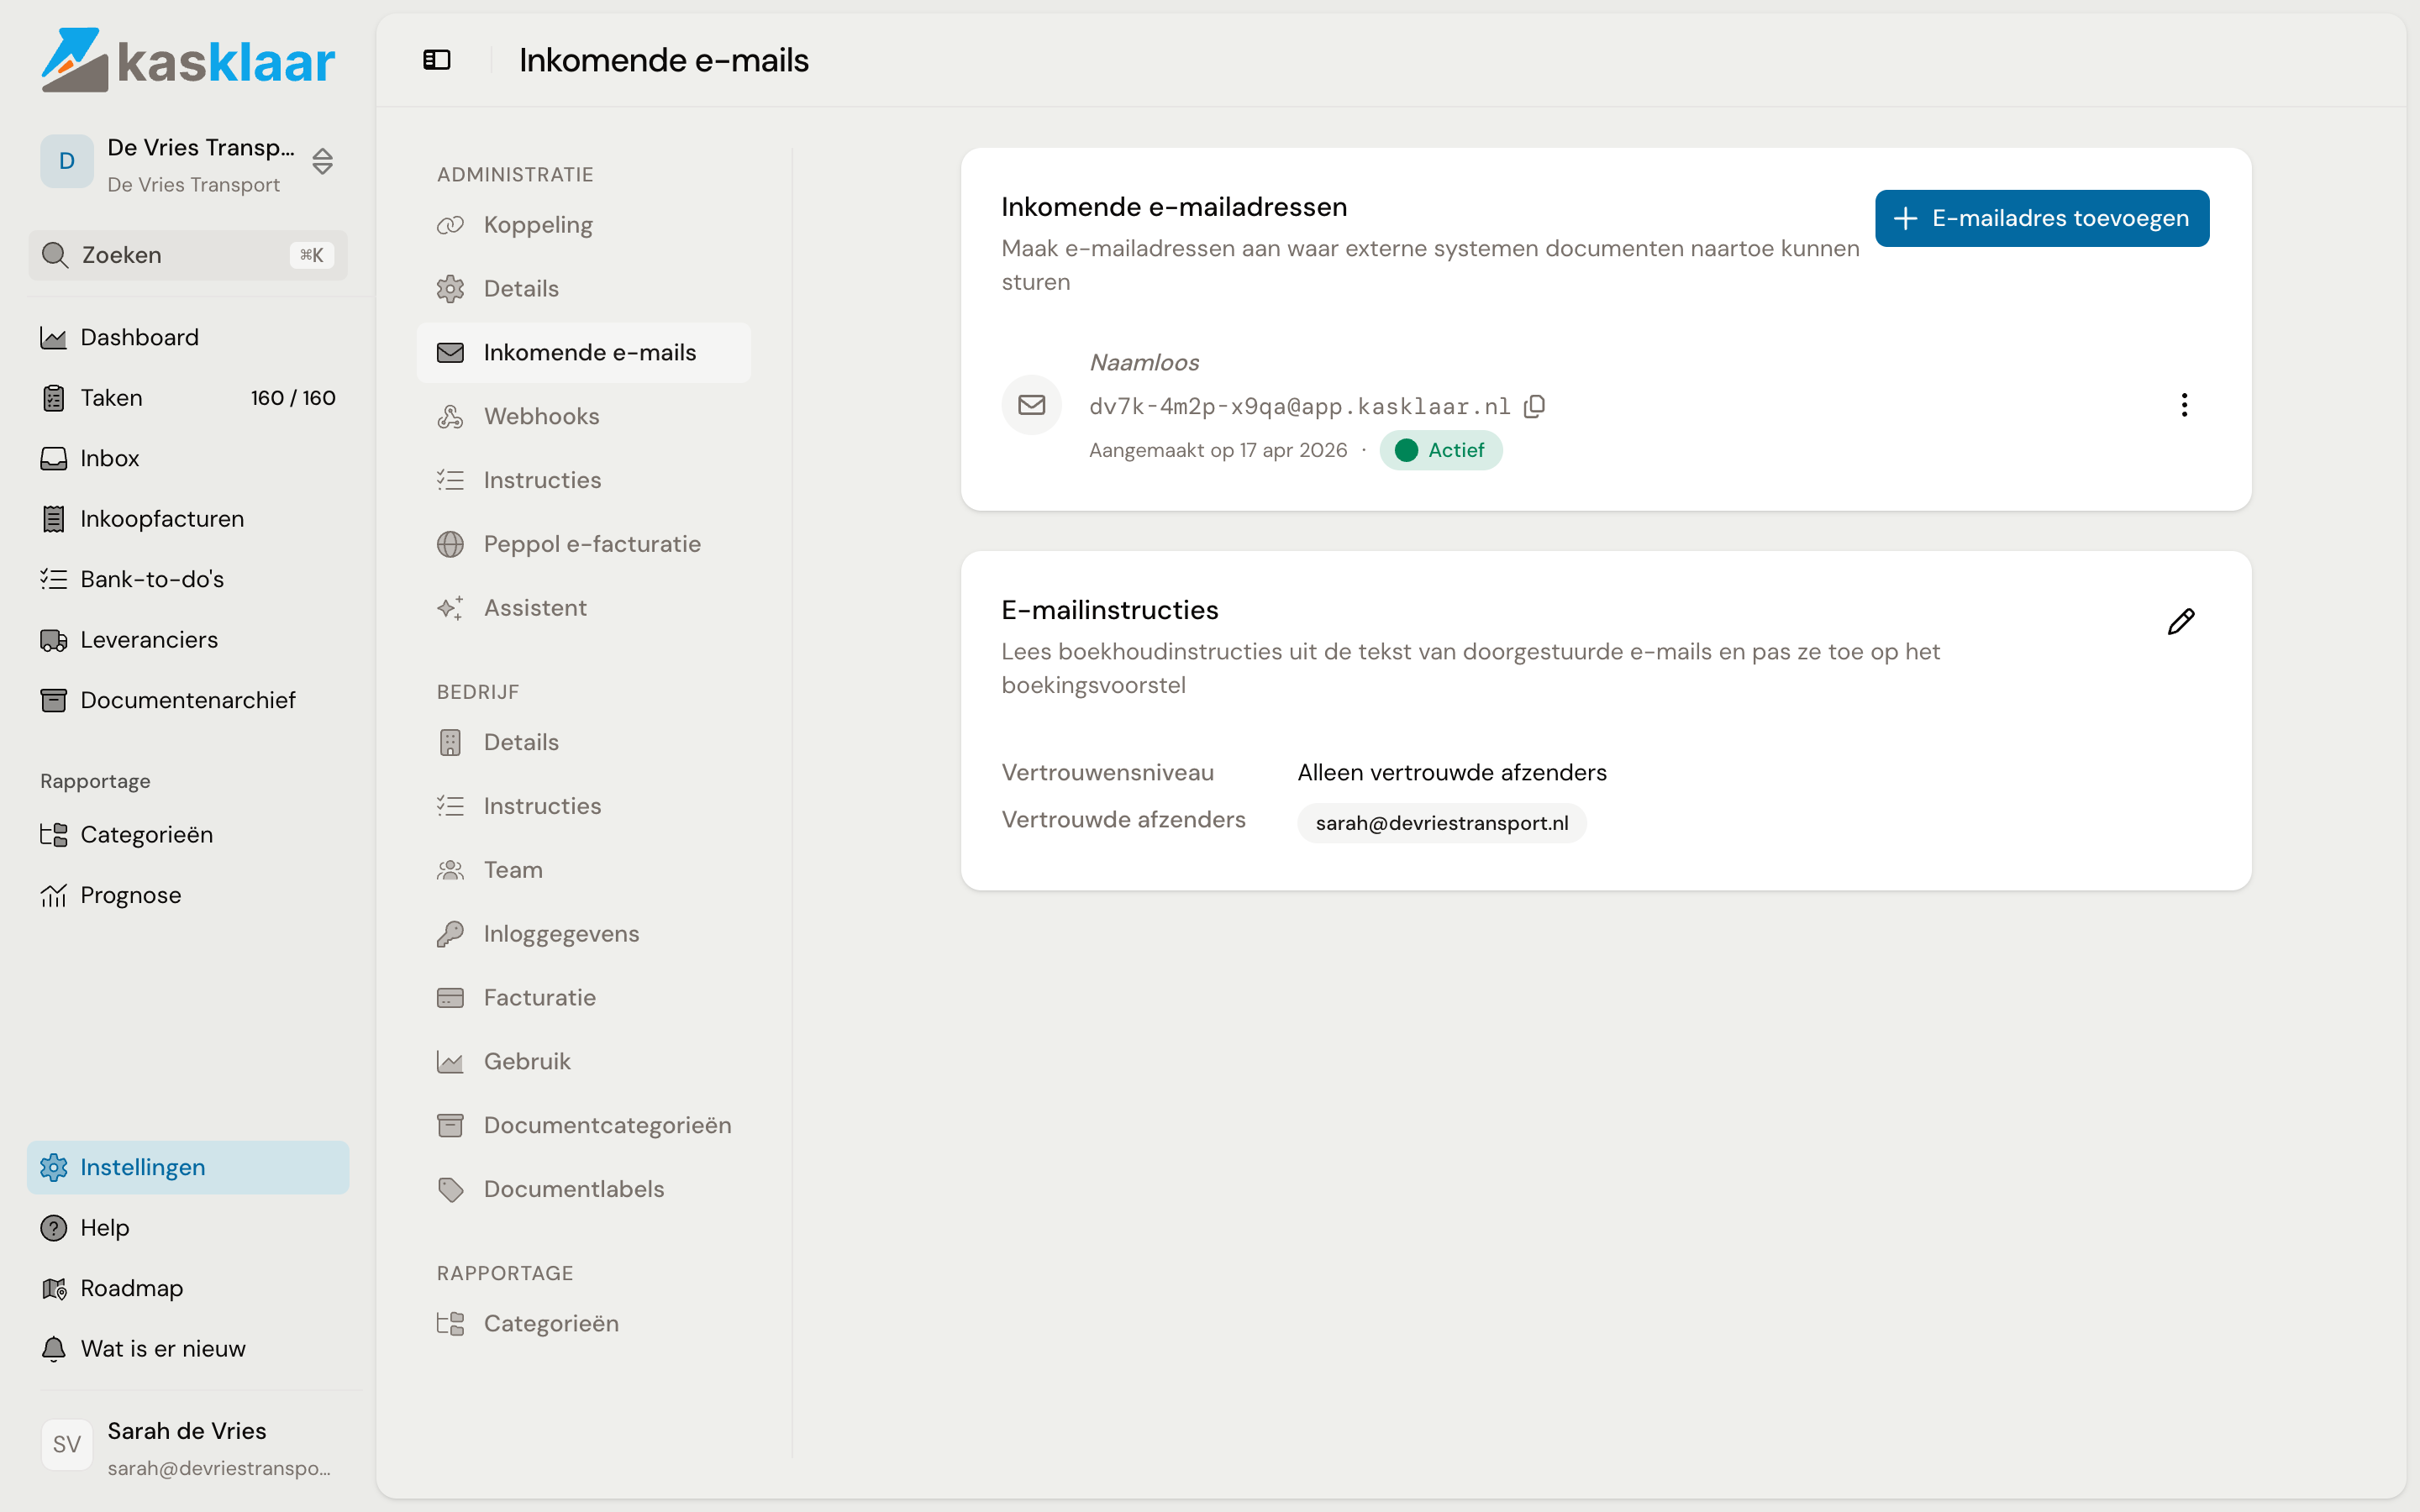The height and width of the screenshot is (1512, 2420).
Task: Open Inkoopfacturen
Action: point(188,519)
